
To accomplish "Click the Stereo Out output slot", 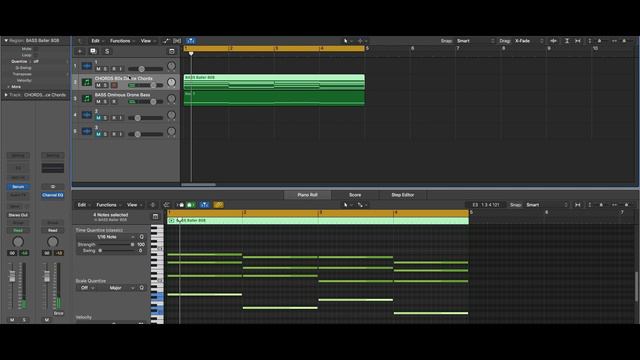I will pyautogui.click(x=18, y=215).
